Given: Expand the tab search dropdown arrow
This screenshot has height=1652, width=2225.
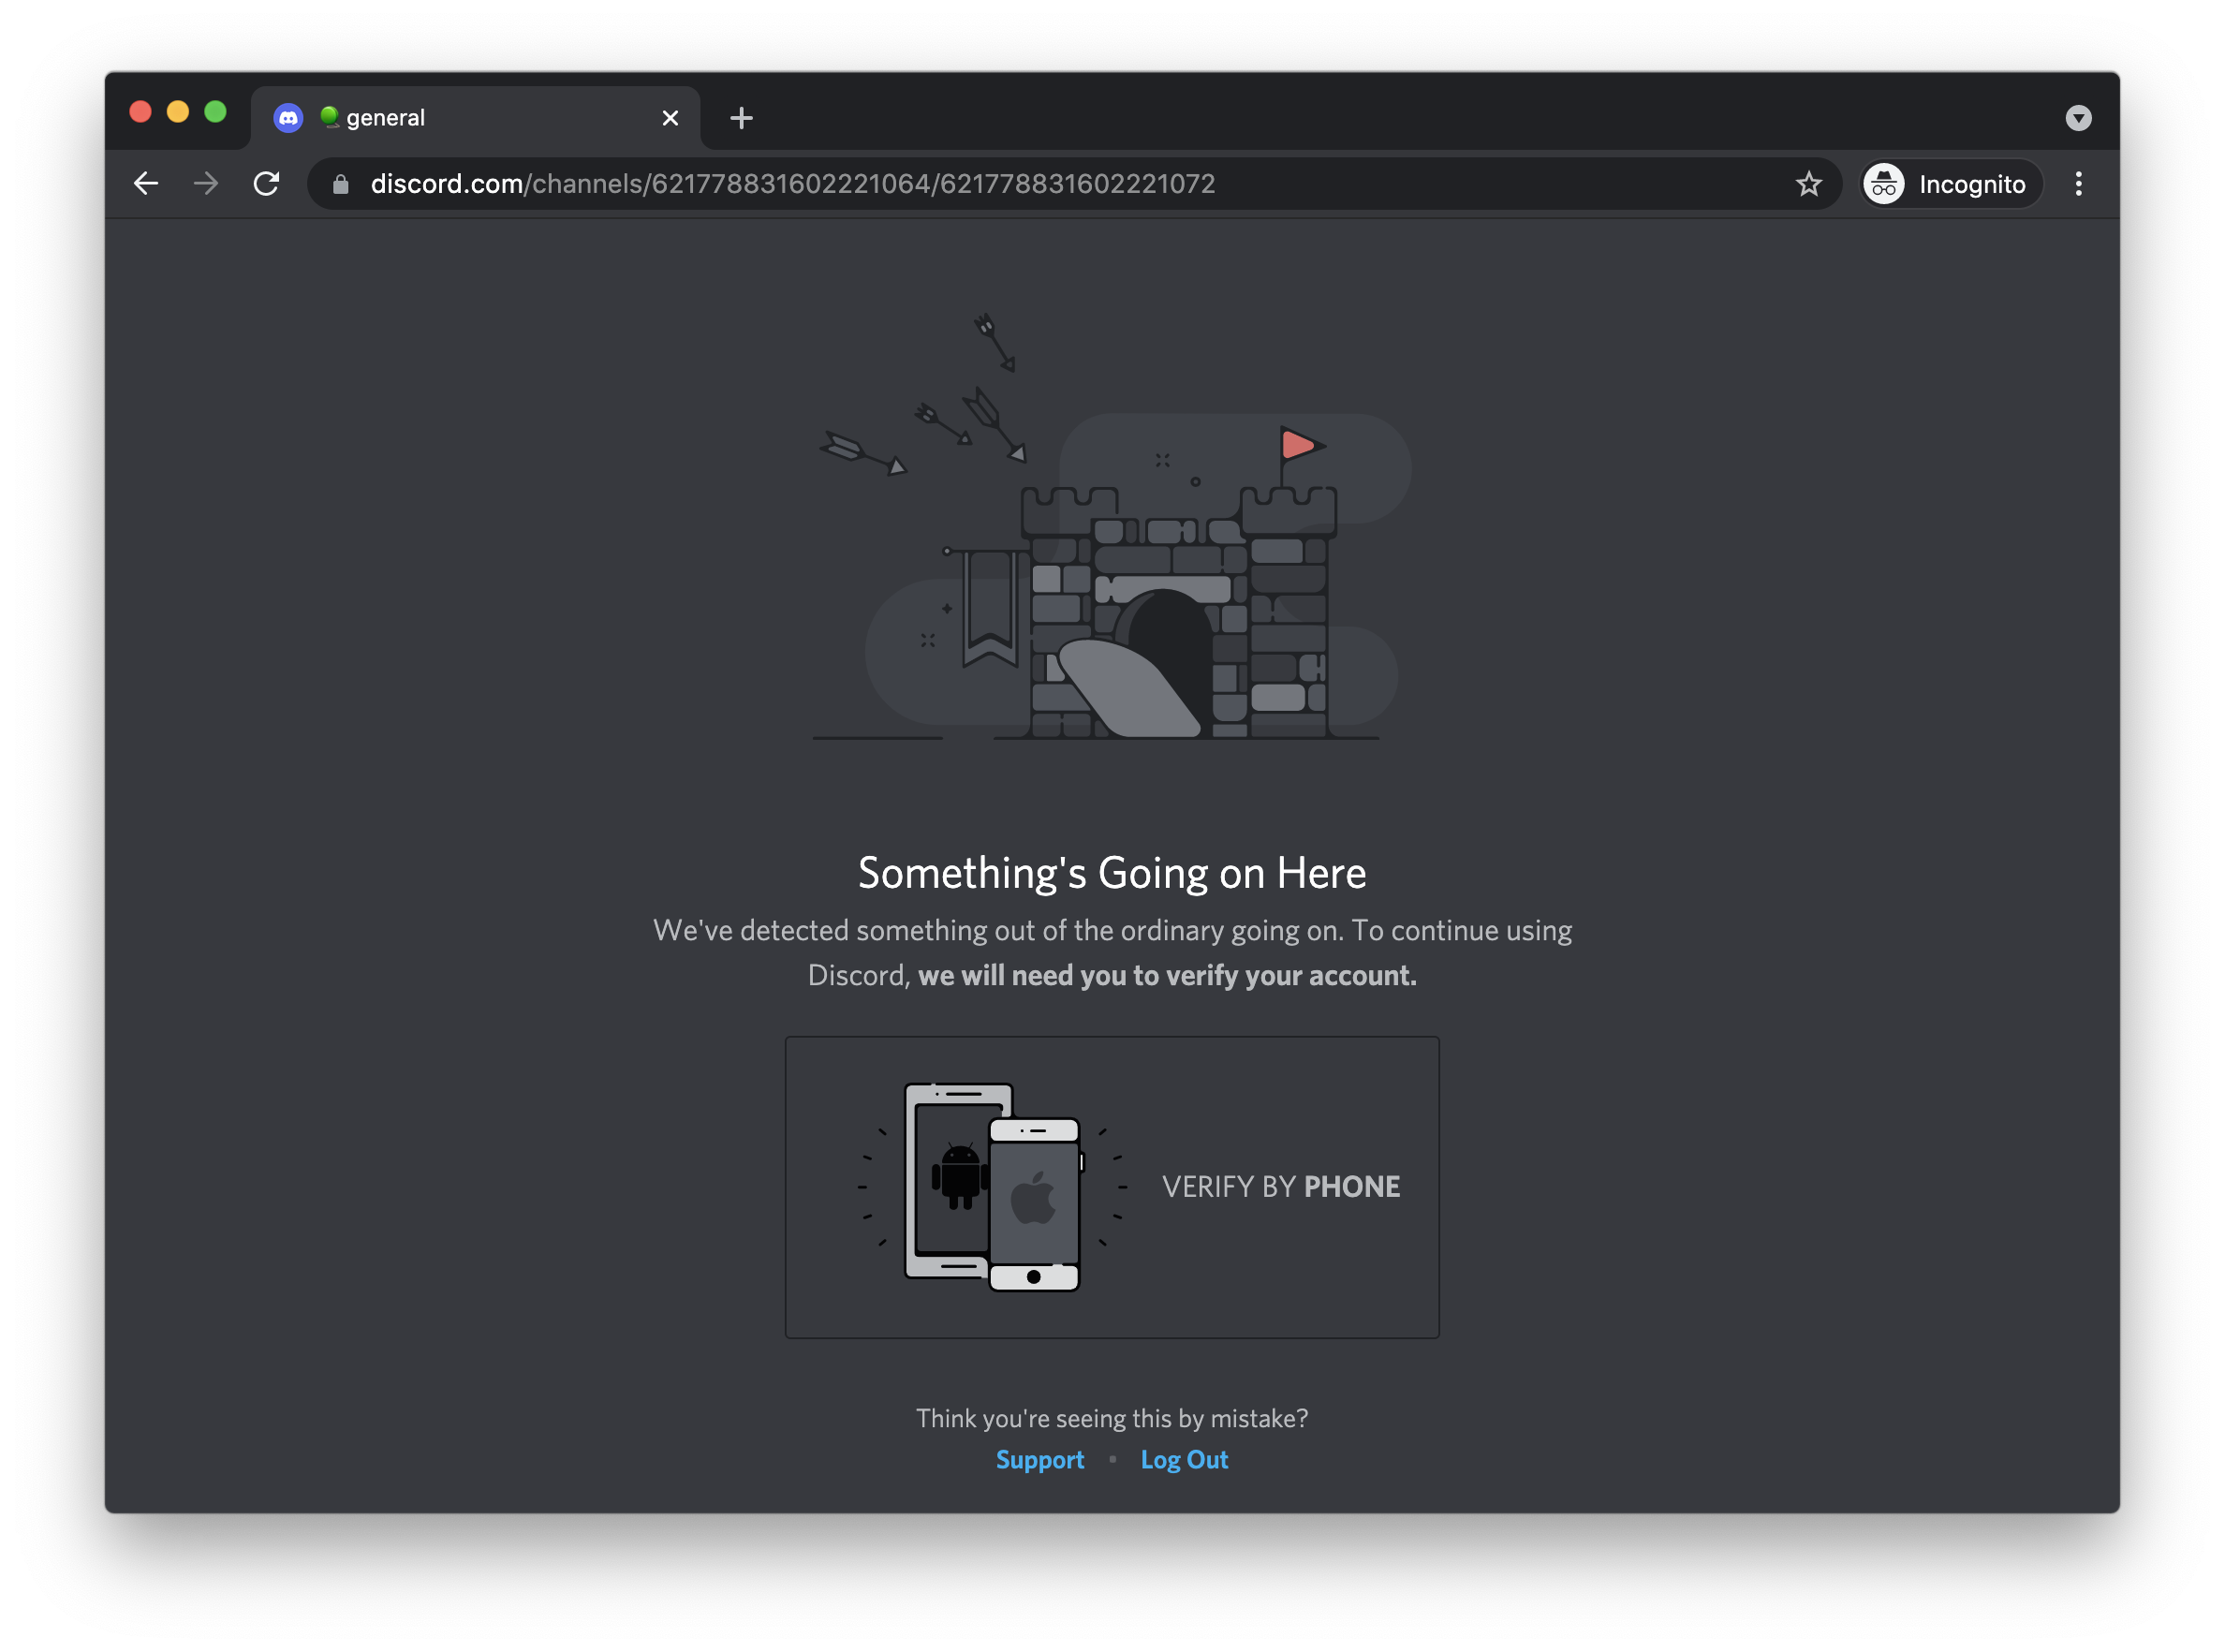Looking at the screenshot, I should pyautogui.click(x=2078, y=118).
